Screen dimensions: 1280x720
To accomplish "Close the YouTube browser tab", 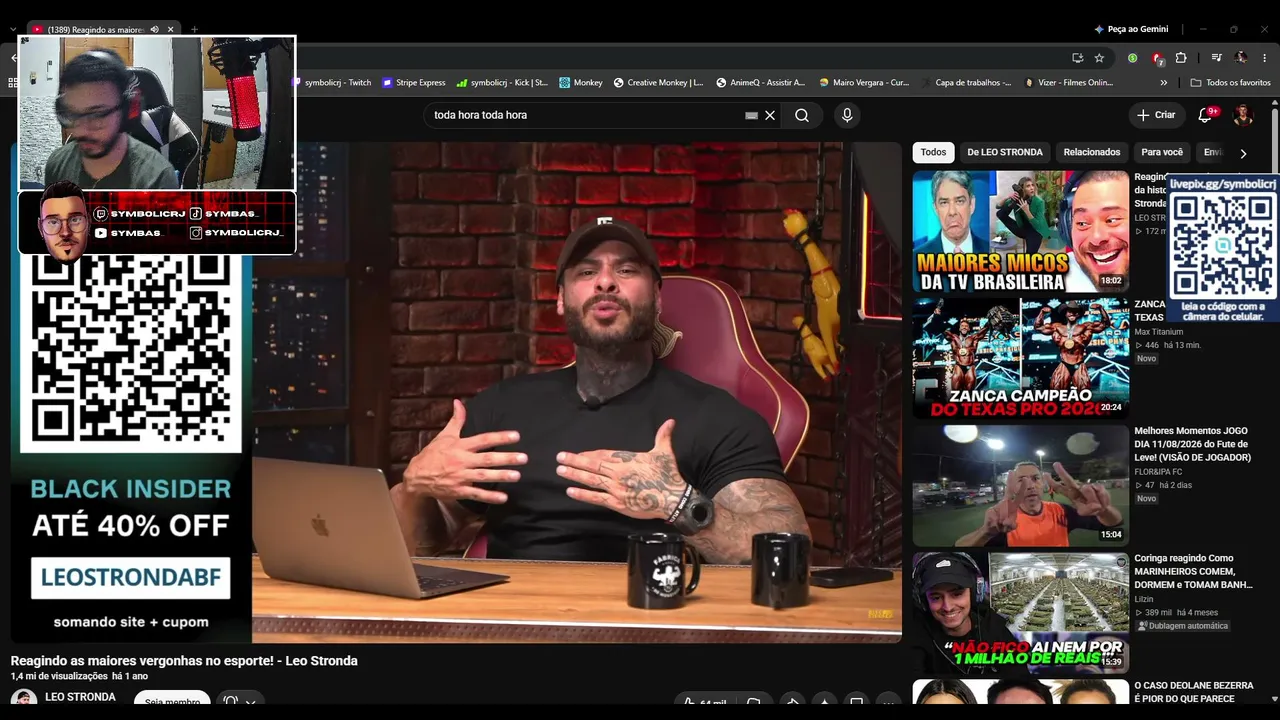I will click(171, 30).
